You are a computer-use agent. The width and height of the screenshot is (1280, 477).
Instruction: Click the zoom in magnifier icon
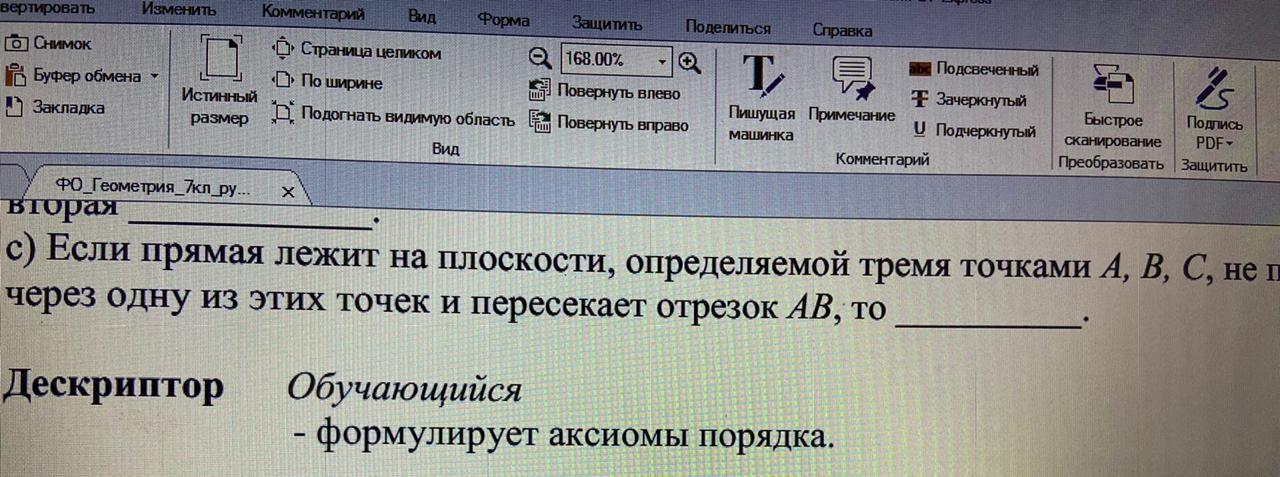tap(689, 62)
